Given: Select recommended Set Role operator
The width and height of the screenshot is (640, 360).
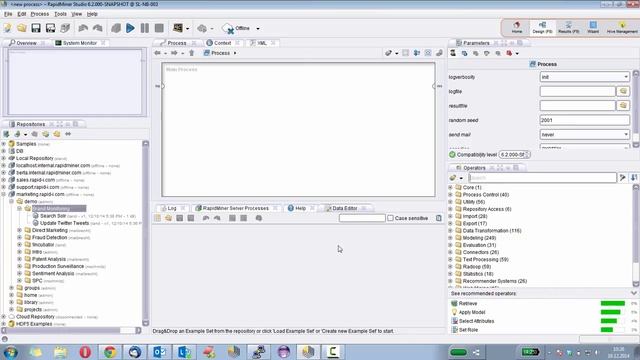Looking at the screenshot, I should (468, 330).
